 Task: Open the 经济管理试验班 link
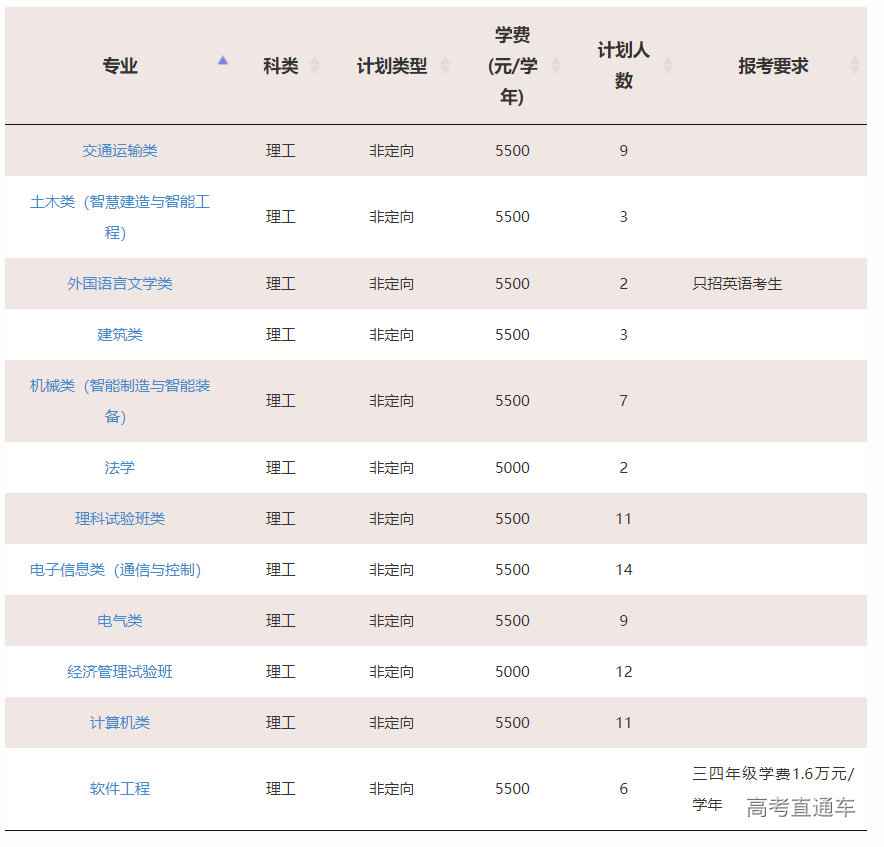pyautogui.click(x=120, y=672)
